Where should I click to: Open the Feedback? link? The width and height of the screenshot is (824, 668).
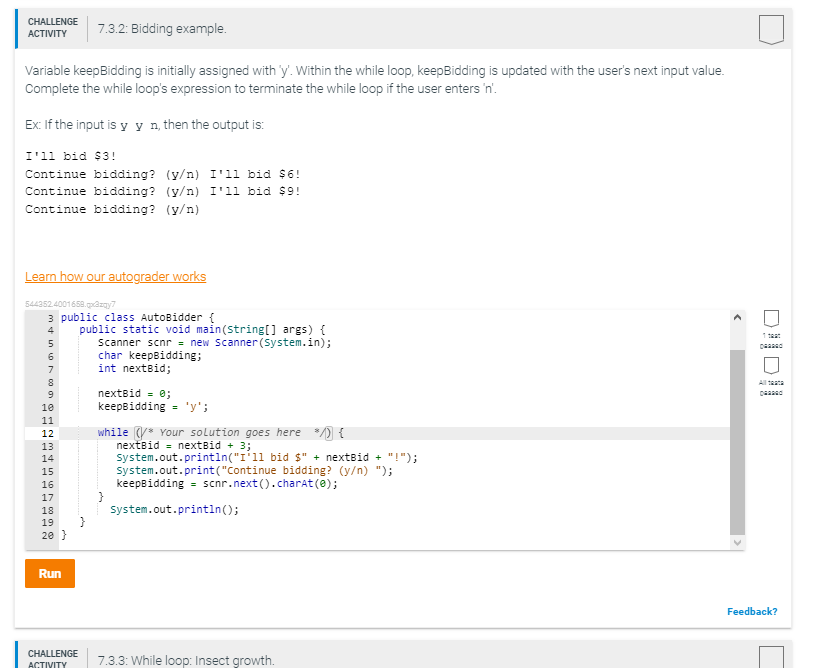pos(751,611)
